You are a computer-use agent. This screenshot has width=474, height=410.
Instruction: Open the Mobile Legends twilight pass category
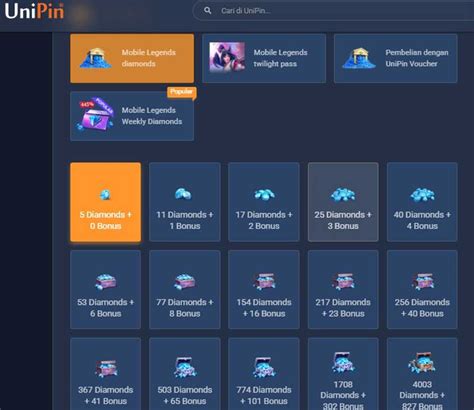pyautogui.click(x=264, y=58)
